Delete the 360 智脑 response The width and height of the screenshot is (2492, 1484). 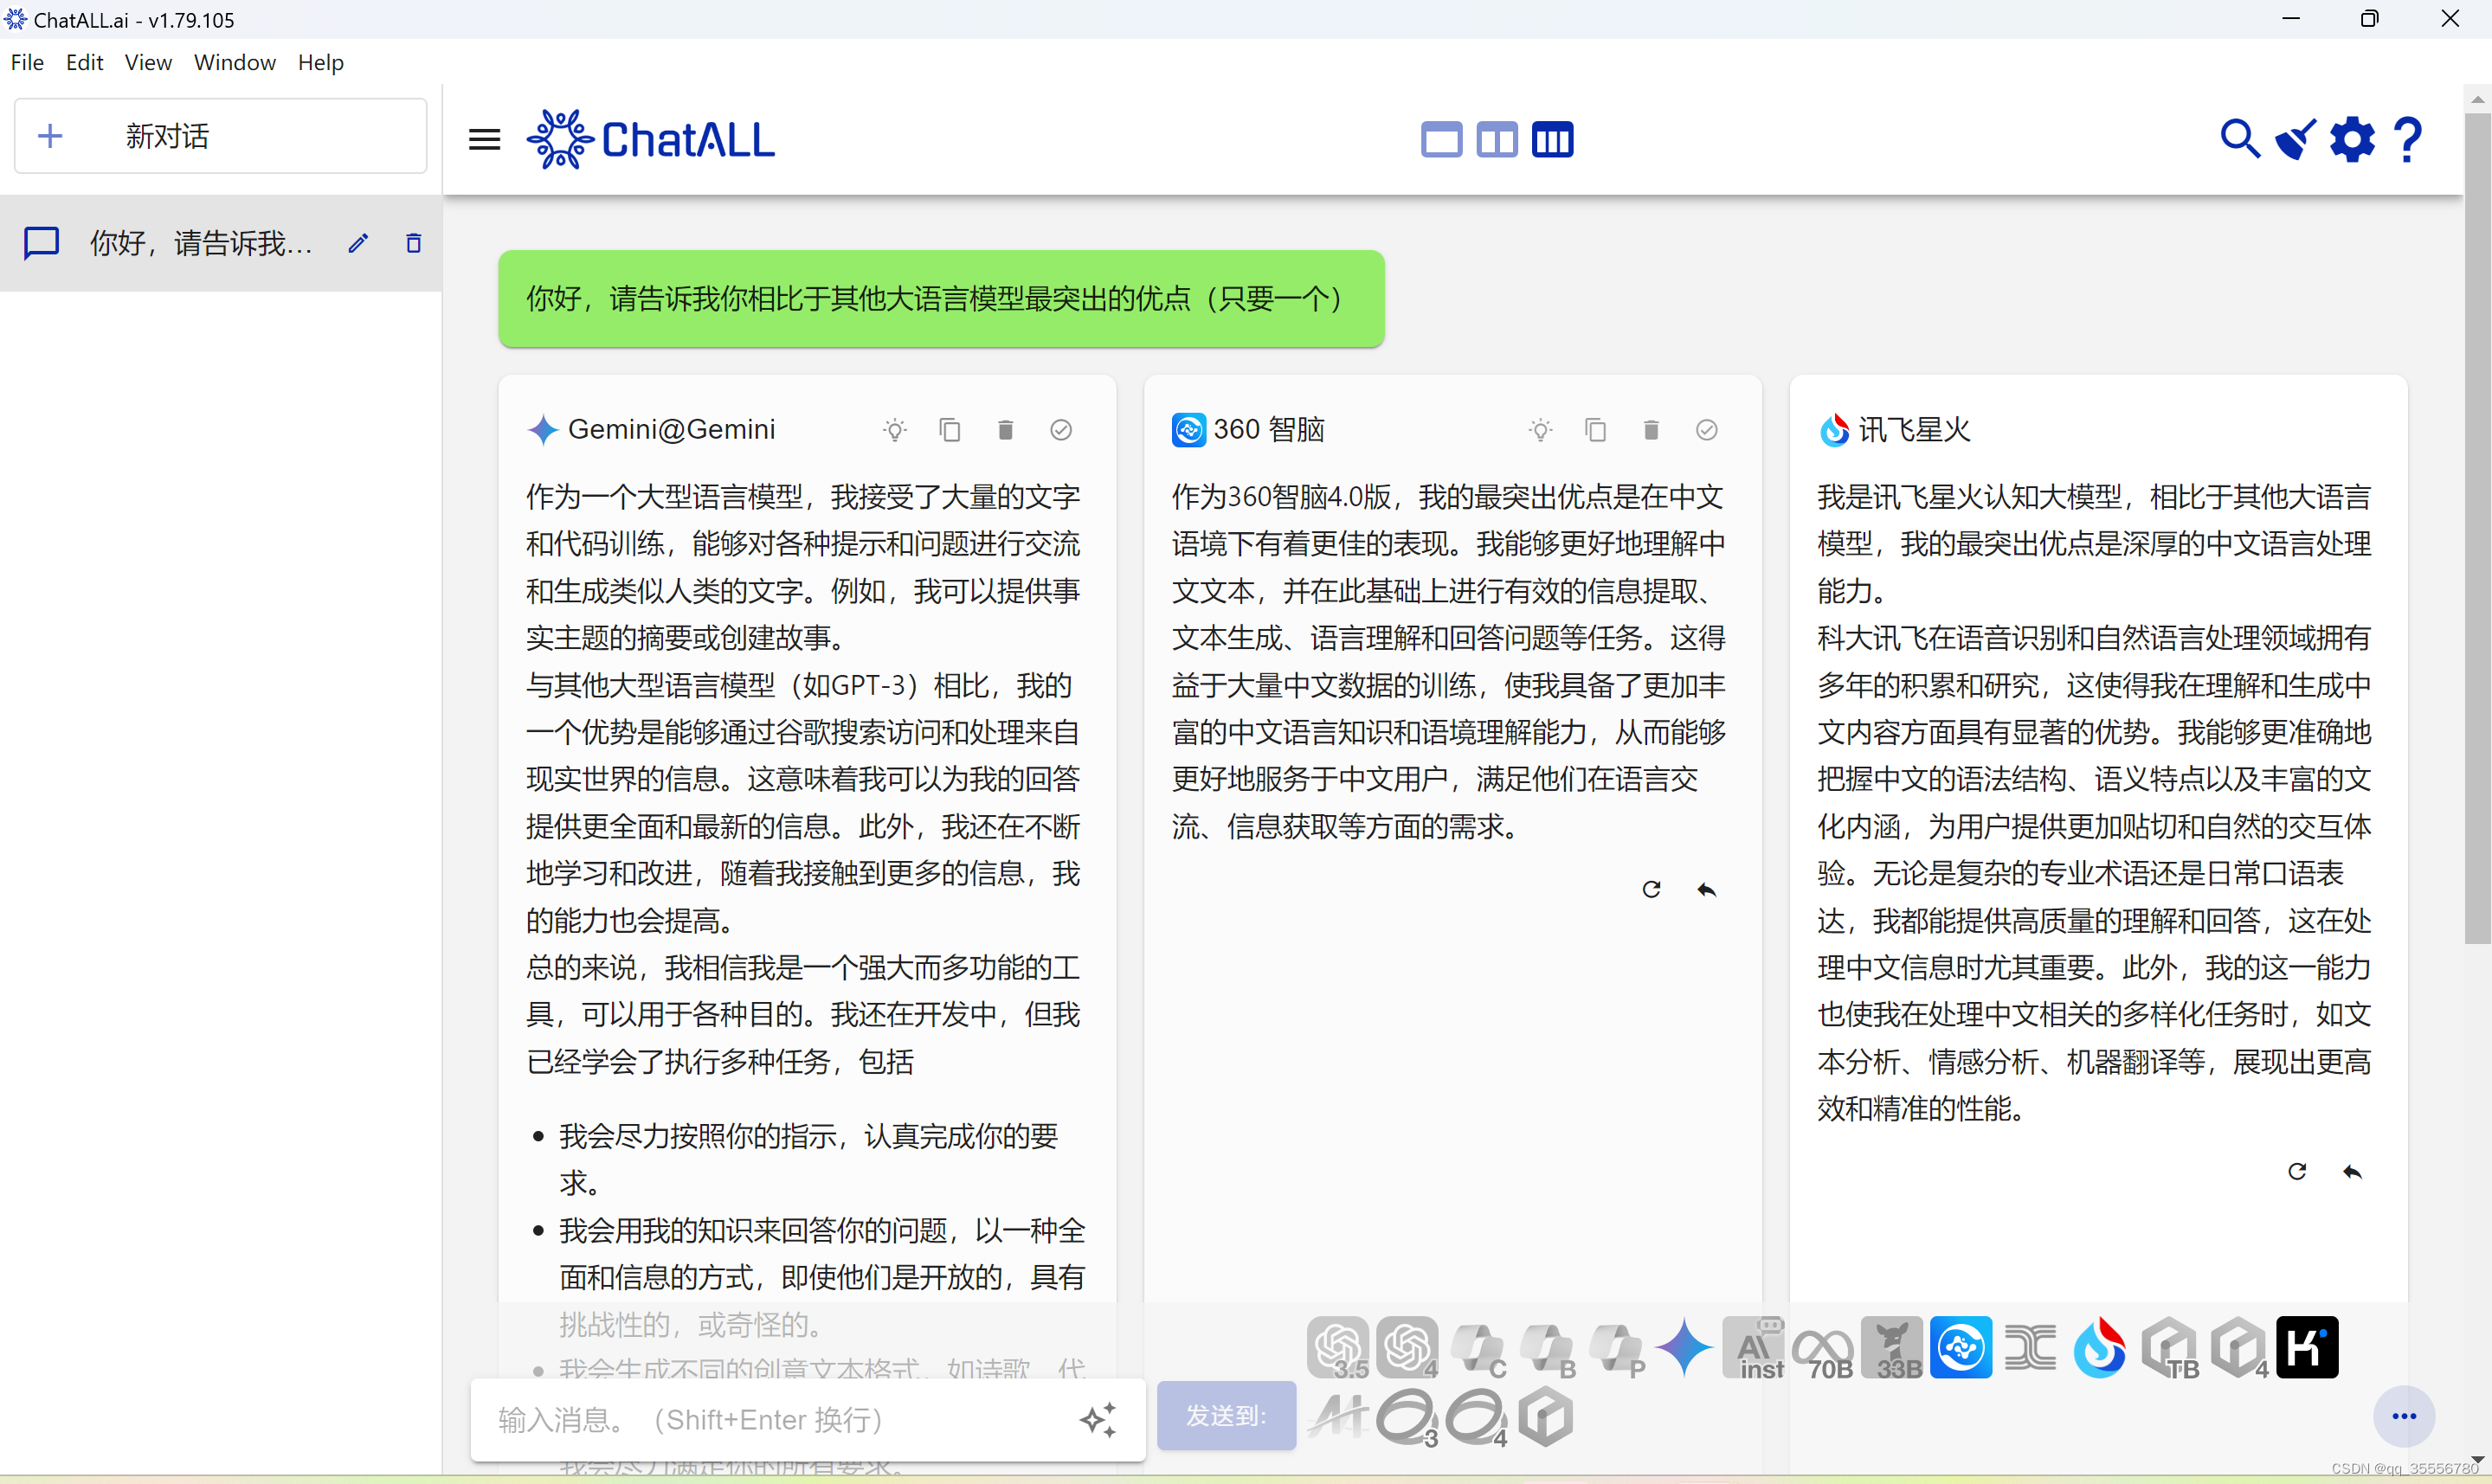point(1651,430)
